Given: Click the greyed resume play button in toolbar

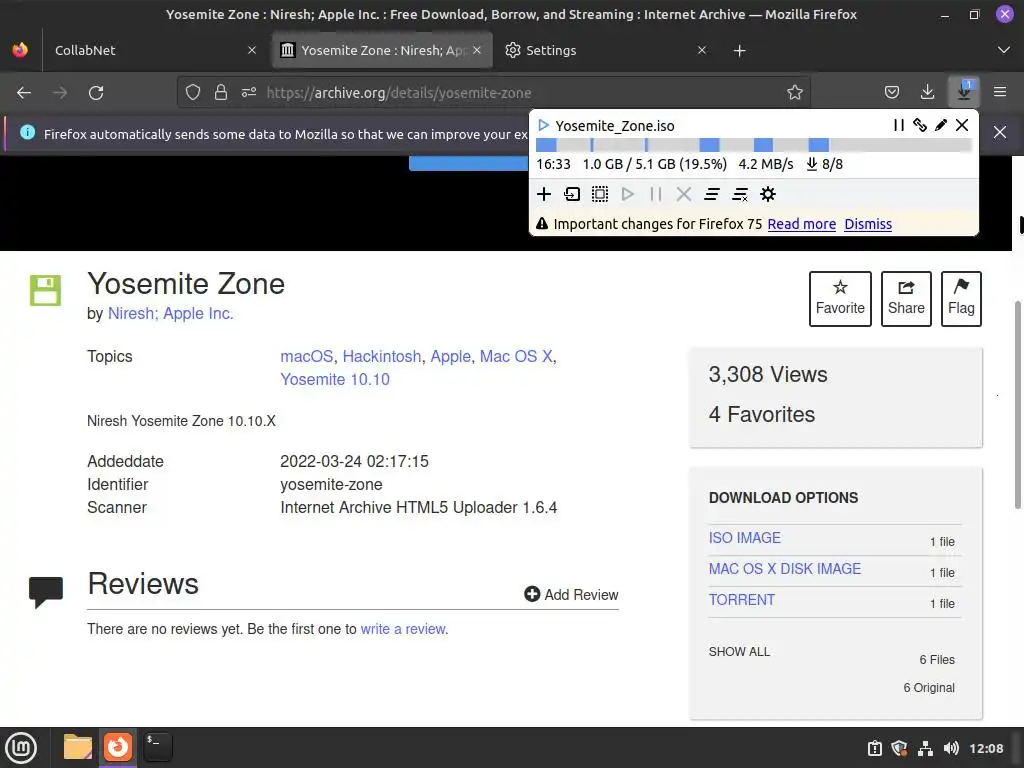Looking at the screenshot, I should (628, 194).
